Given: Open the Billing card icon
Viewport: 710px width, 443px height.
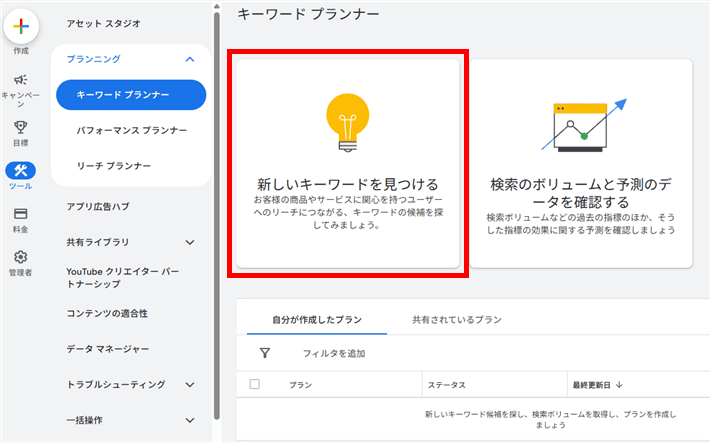Looking at the screenshot, I should click(x=20, y=213).
